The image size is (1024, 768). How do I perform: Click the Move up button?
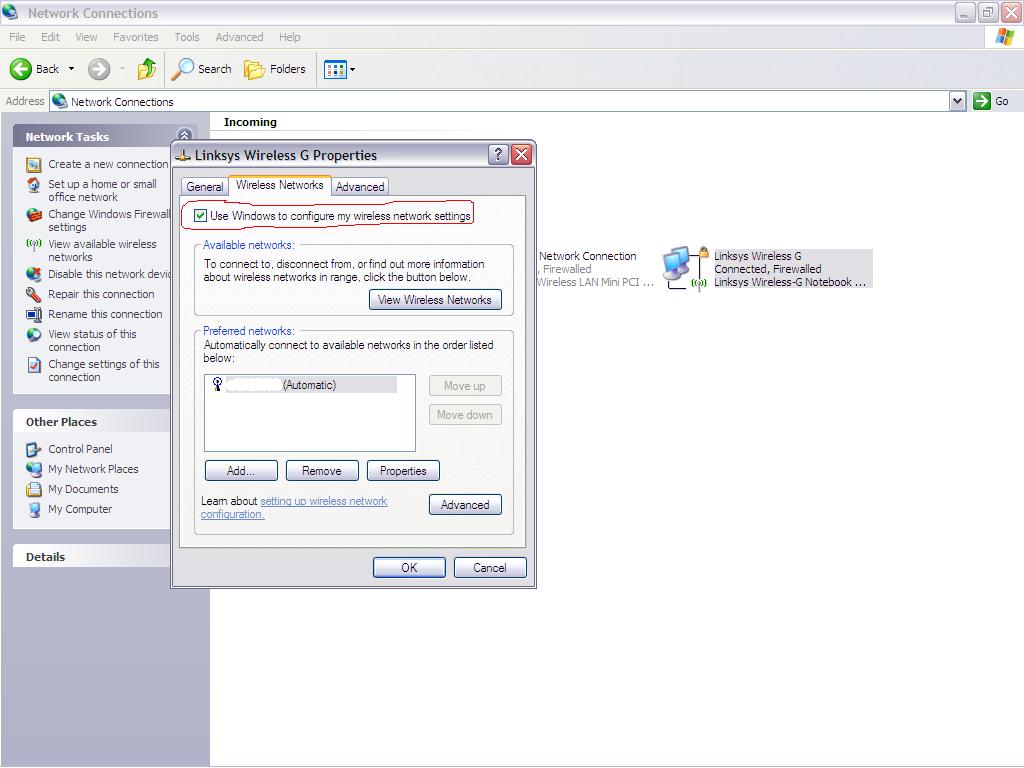465,386
